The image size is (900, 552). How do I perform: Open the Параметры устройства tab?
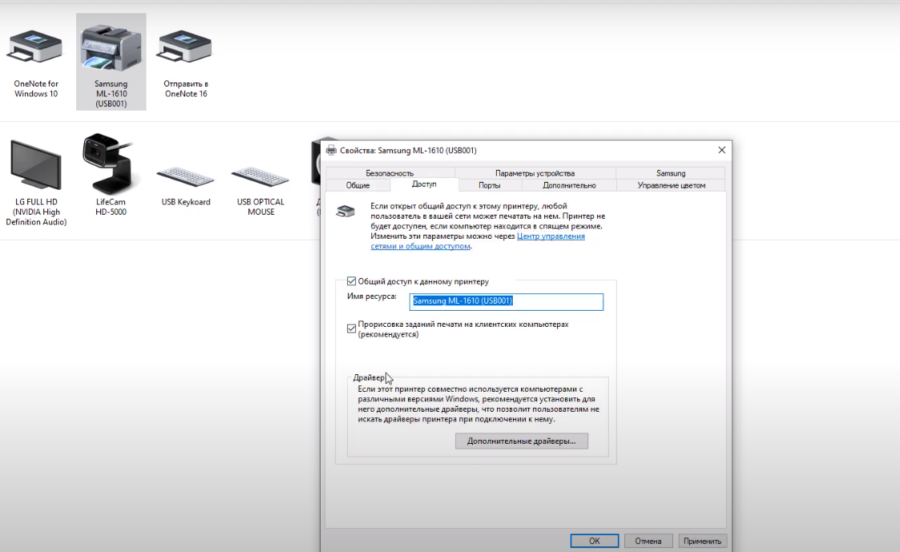[534, 173]
